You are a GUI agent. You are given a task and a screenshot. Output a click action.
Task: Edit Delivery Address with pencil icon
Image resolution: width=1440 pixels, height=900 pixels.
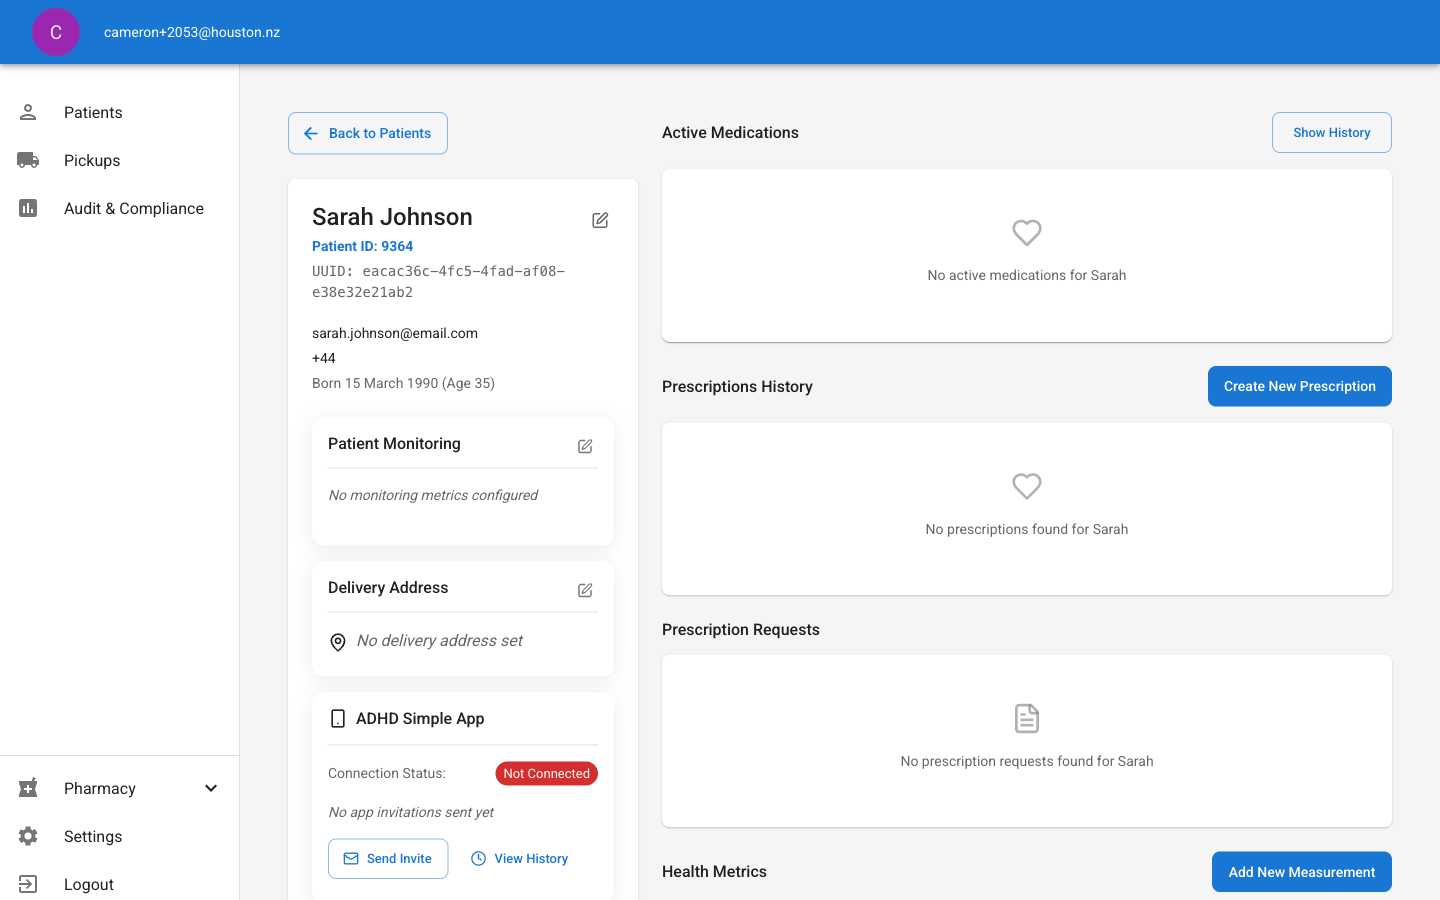585,590
